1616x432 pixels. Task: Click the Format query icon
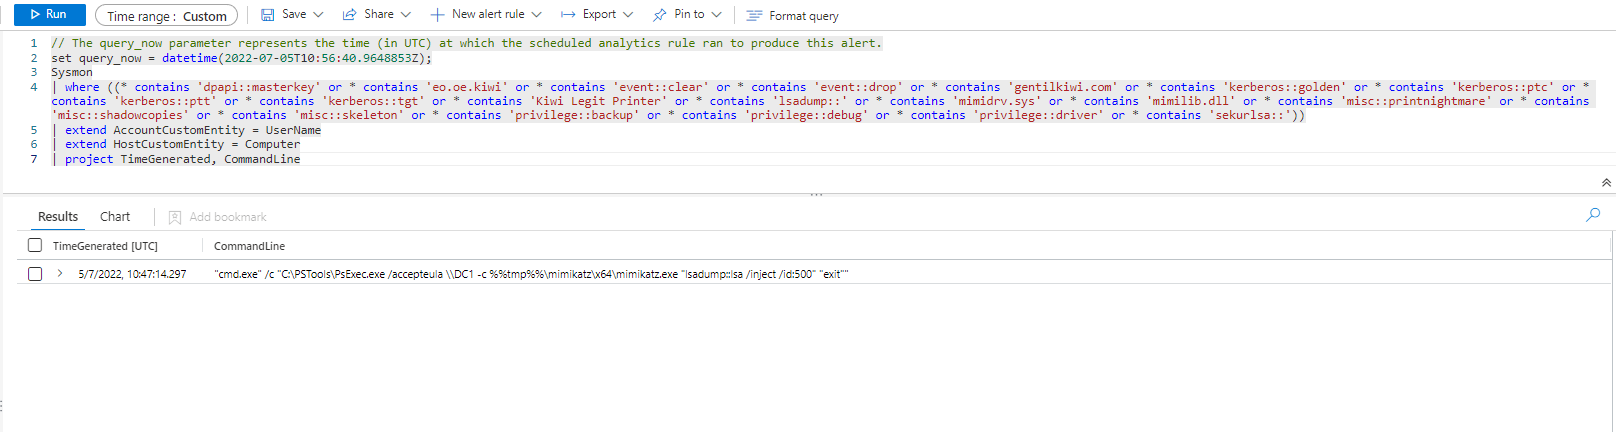click(754, 16)
